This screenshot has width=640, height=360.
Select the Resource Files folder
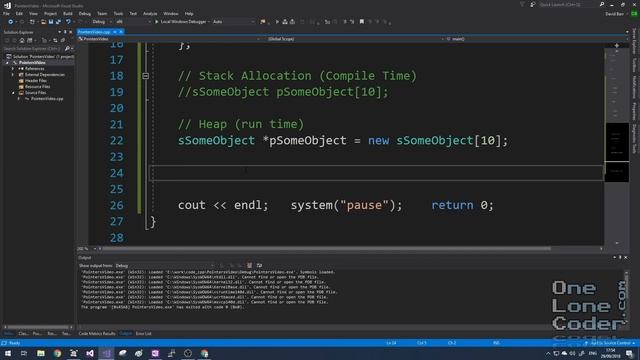(37, 87)
